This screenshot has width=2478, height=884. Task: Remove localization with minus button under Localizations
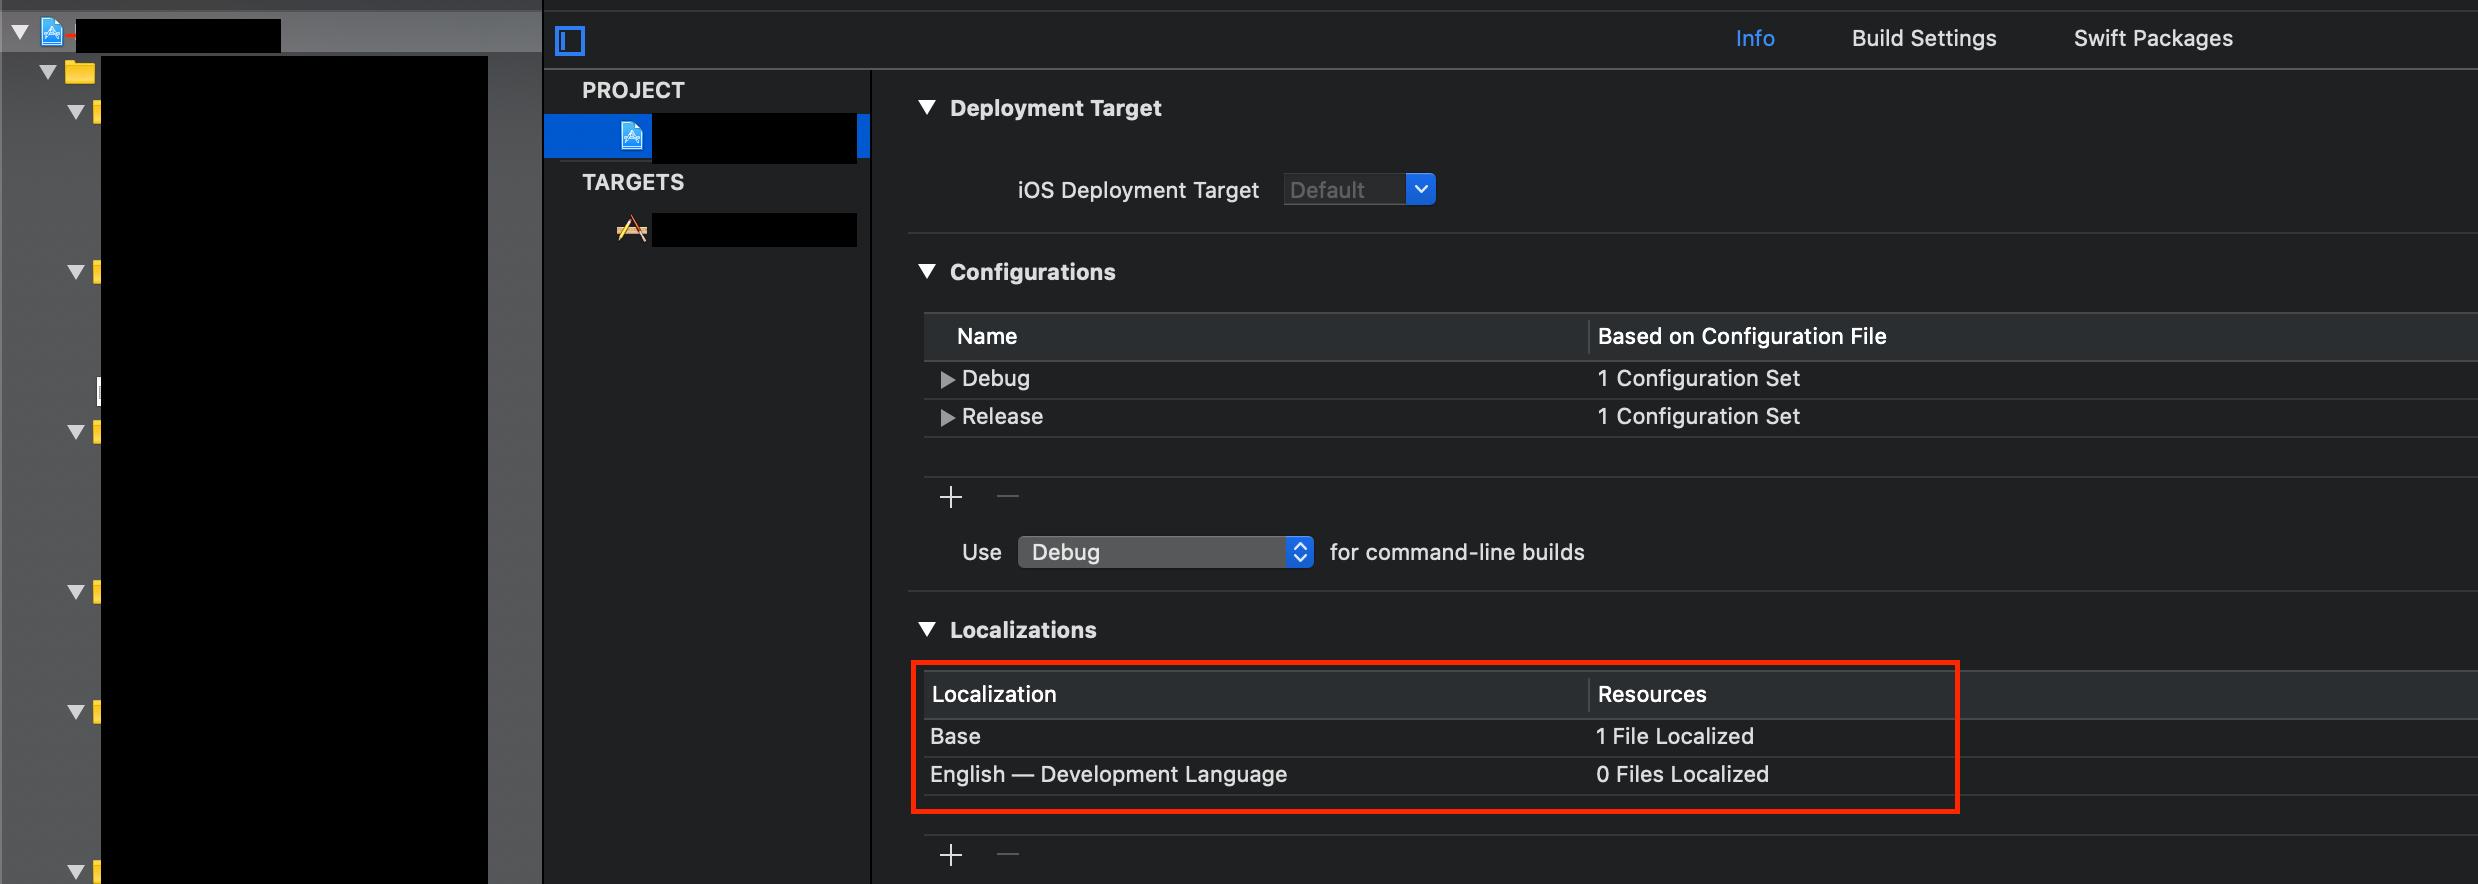point(1008,854)
